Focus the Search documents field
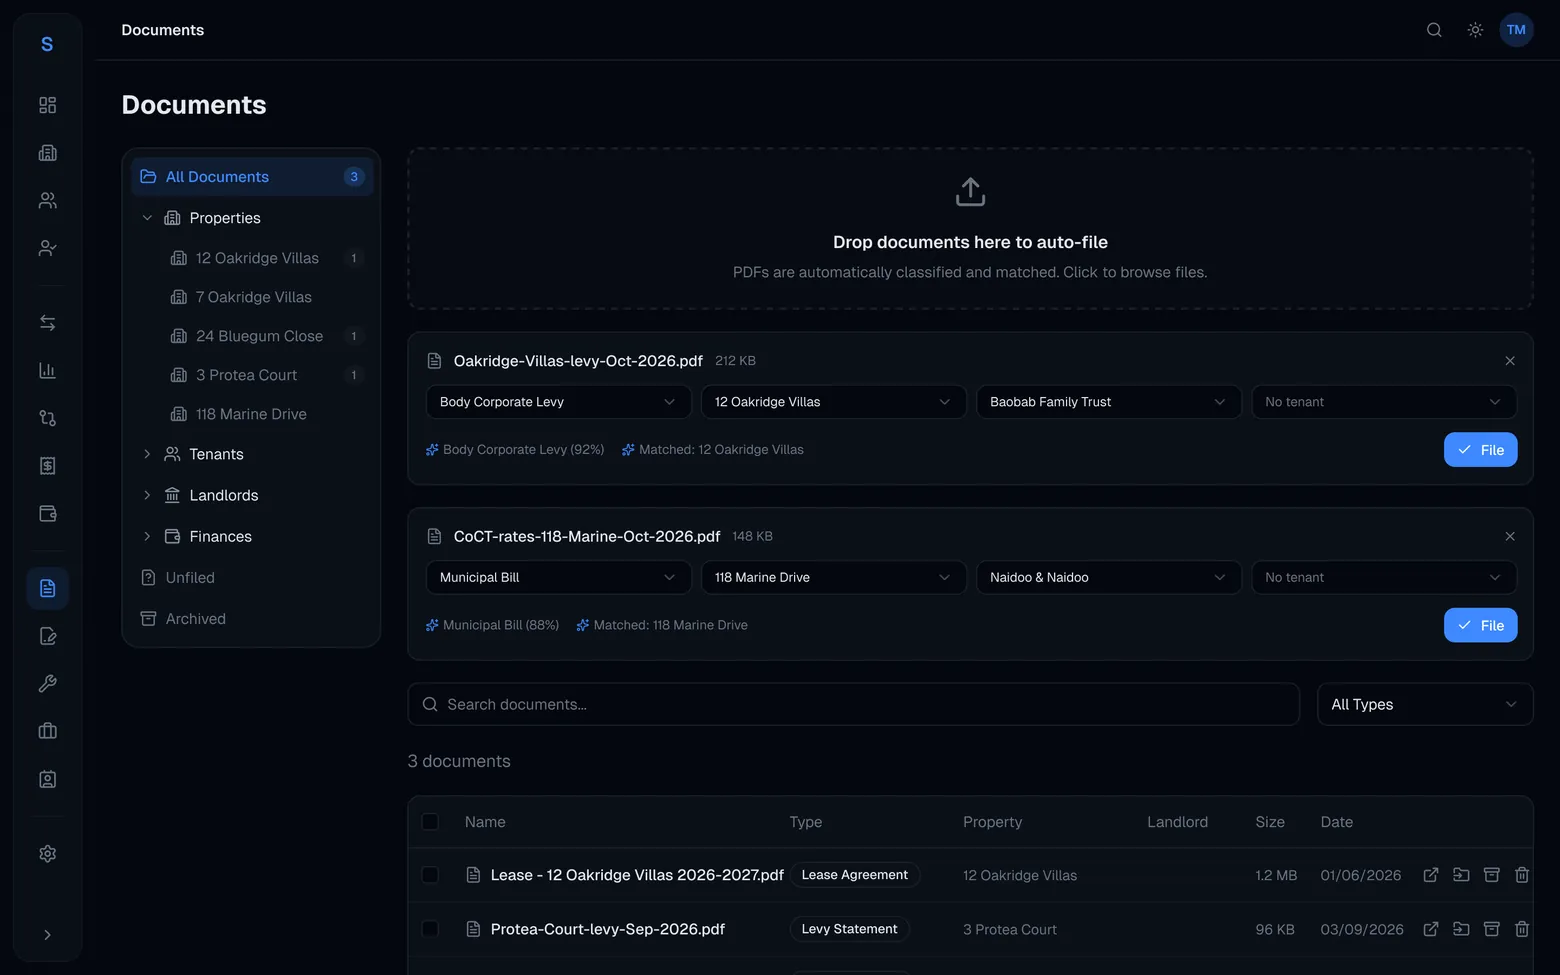 coord(853,704)
